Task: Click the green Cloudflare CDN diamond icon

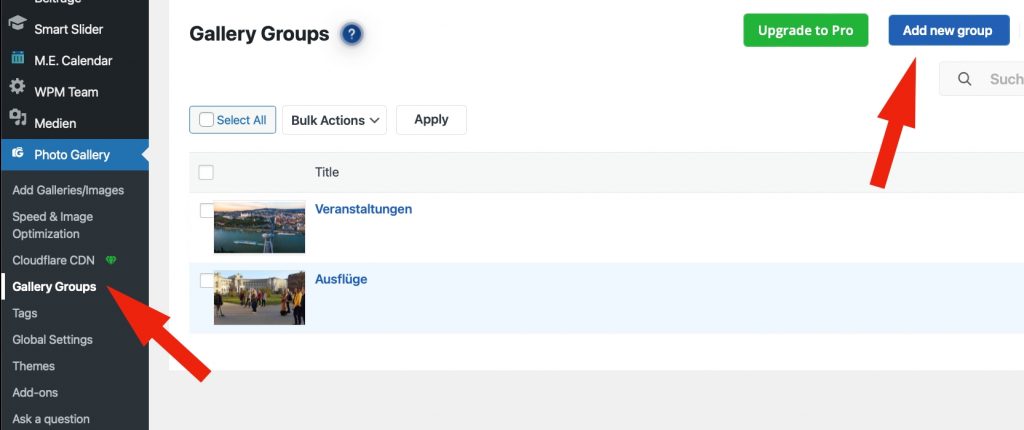Action: pyautogui.click(x=111, y=261)
